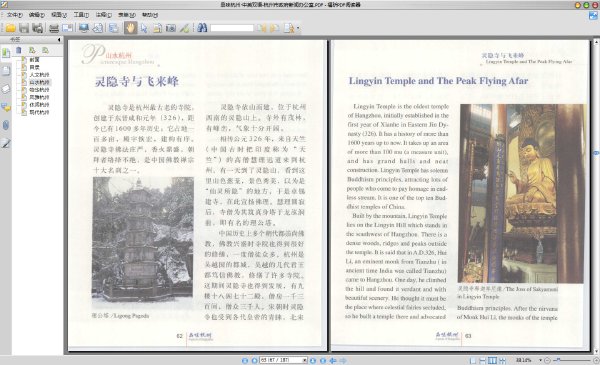Open the 视图(V) menu

coord(59,15)
